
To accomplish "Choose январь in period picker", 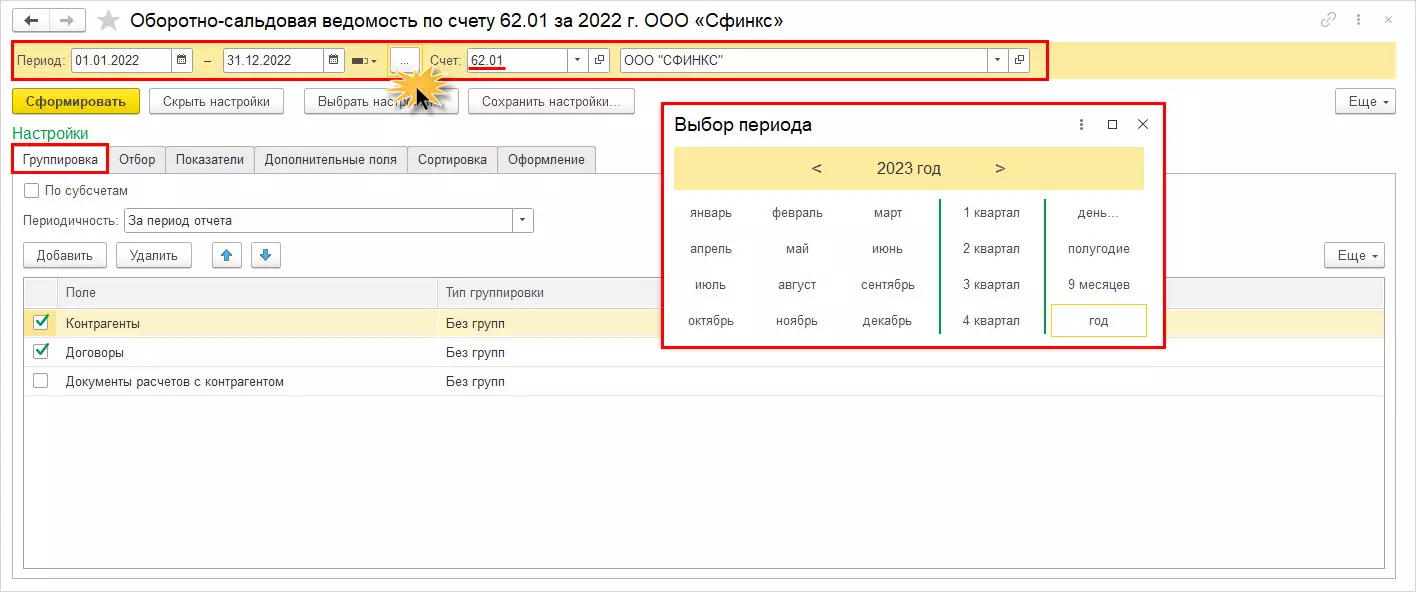I will click(710, 212).
